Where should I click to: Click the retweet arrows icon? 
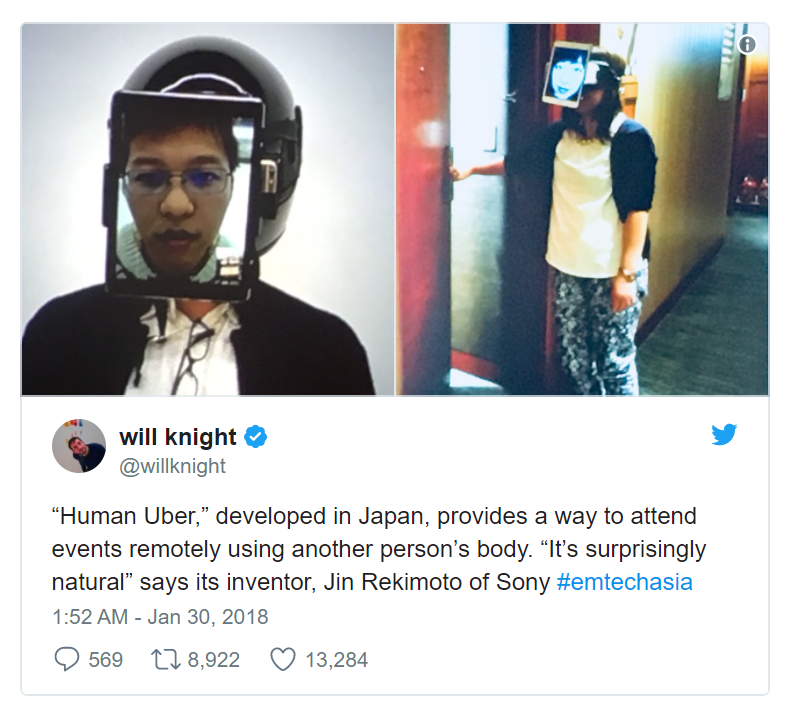click(x=166, y=659)
